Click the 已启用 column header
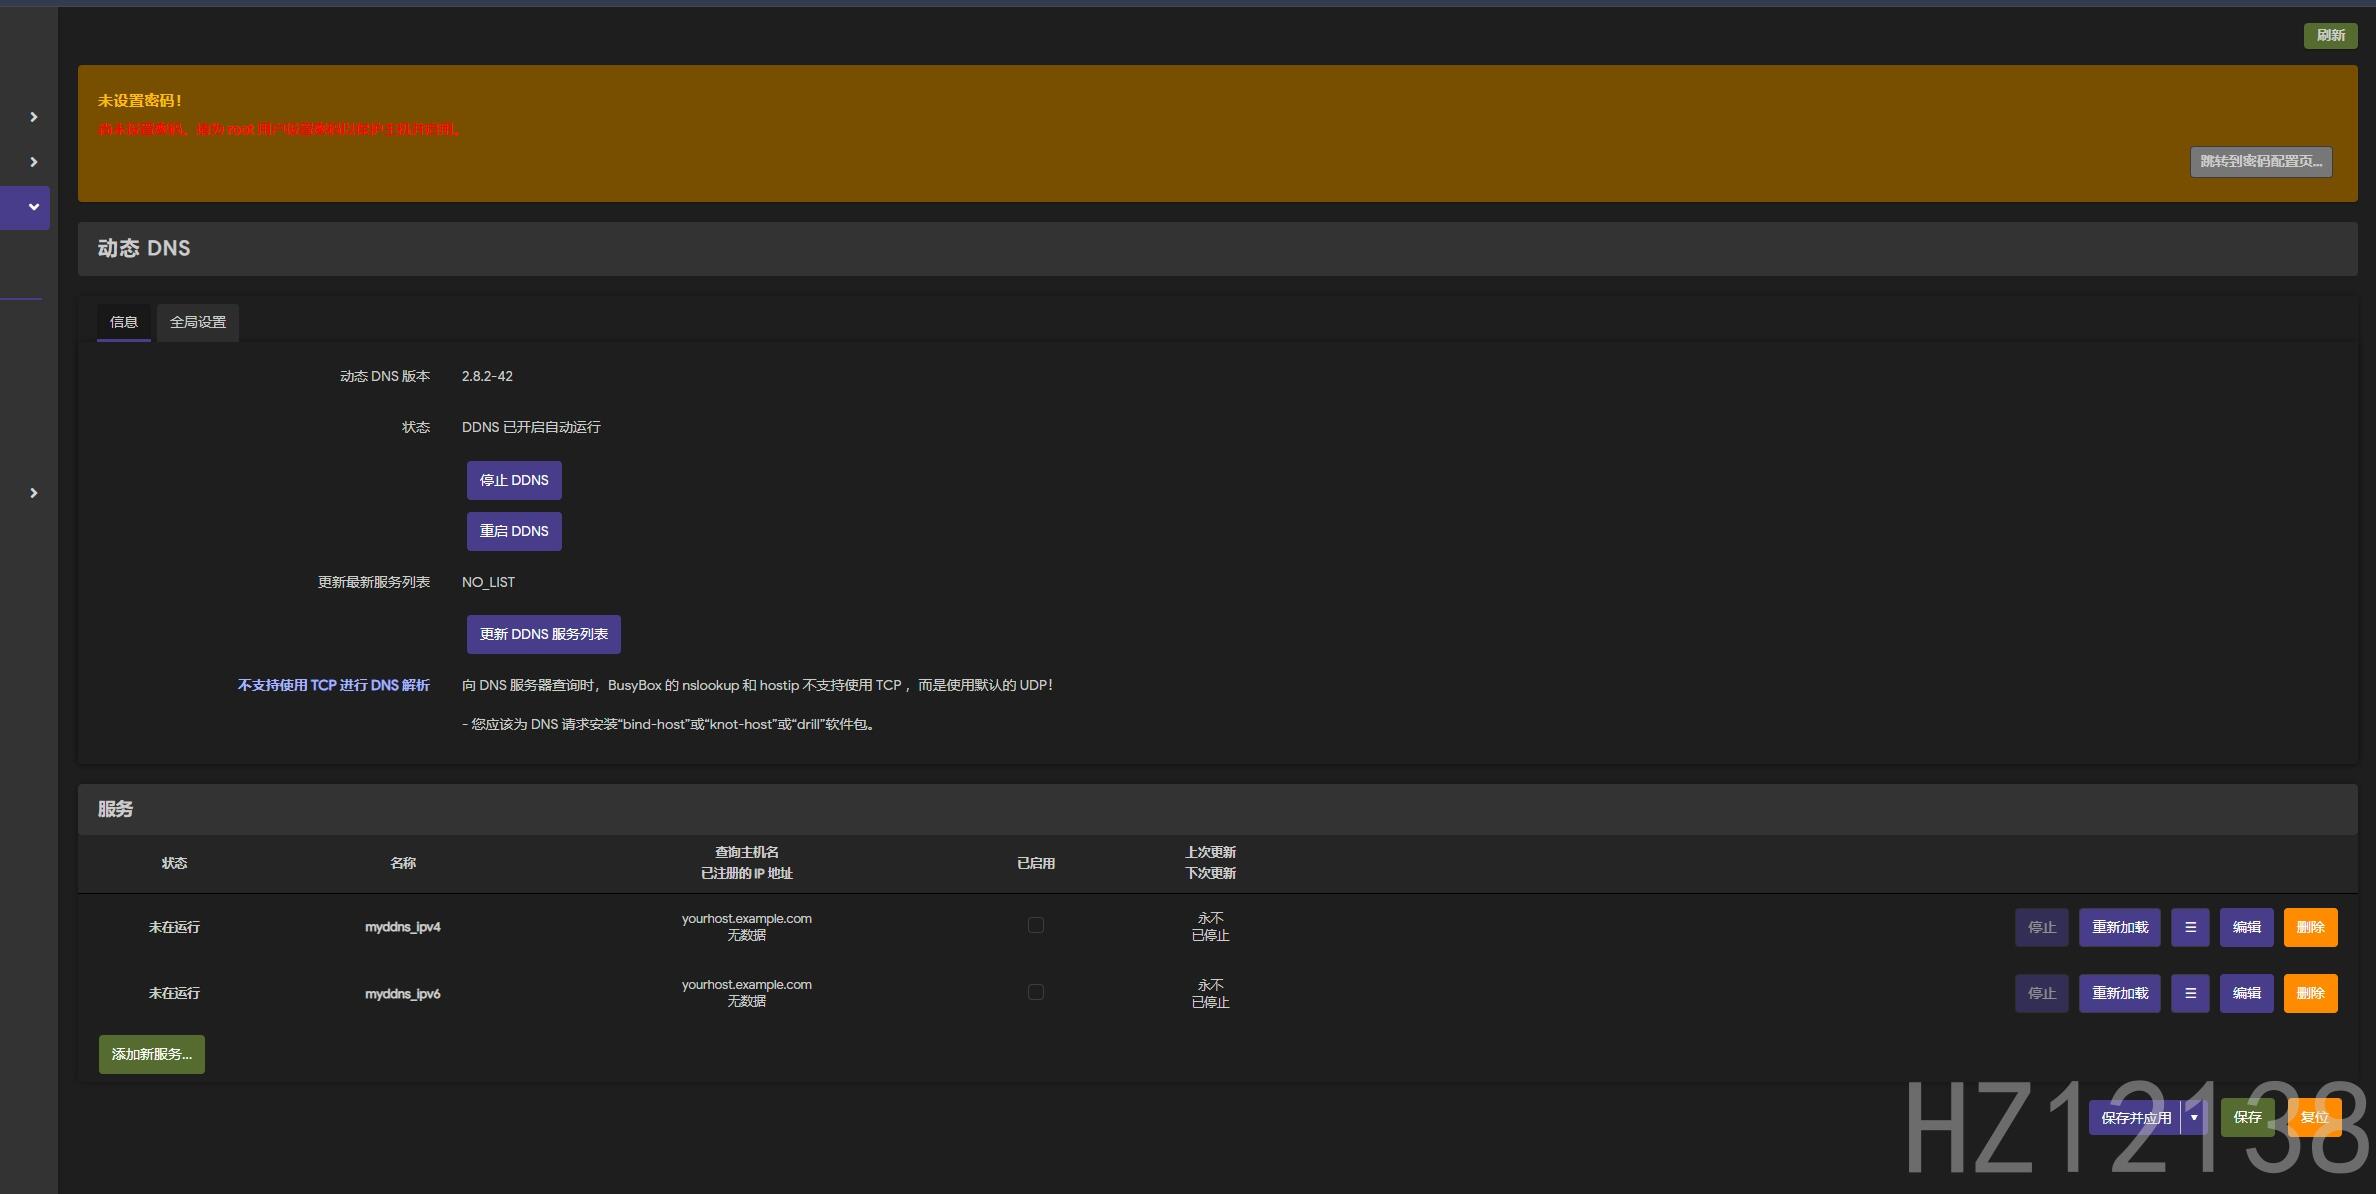Viewport: 2376px width, 1194px height. (1036, 863)
